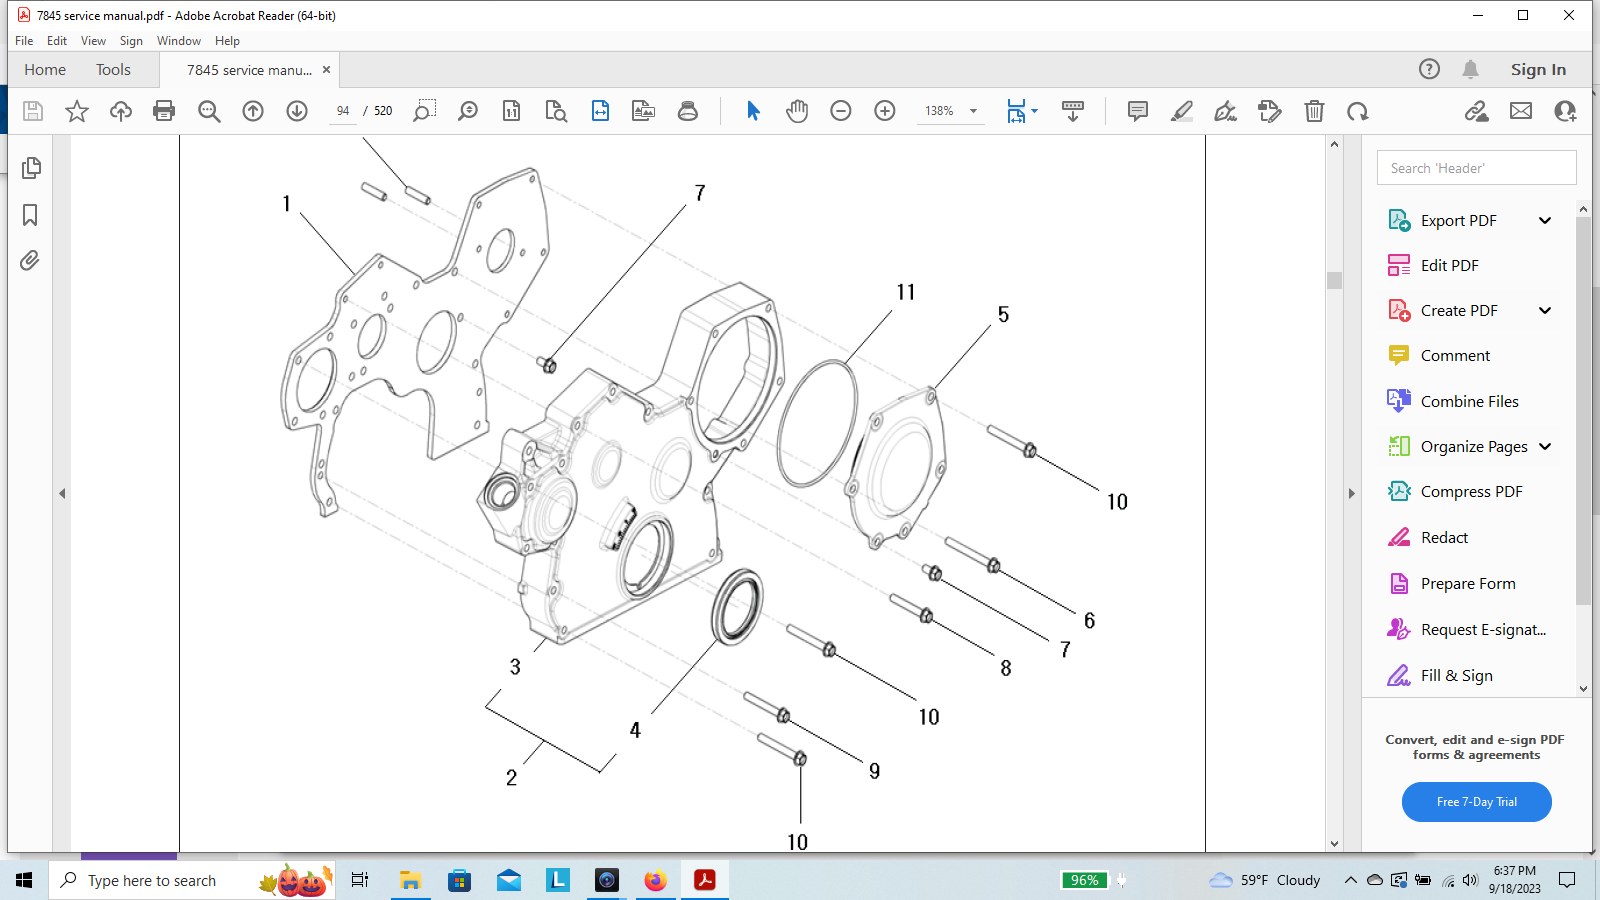Open the View menu
This screenshot has width=1600, height=900.
[93, 41]
